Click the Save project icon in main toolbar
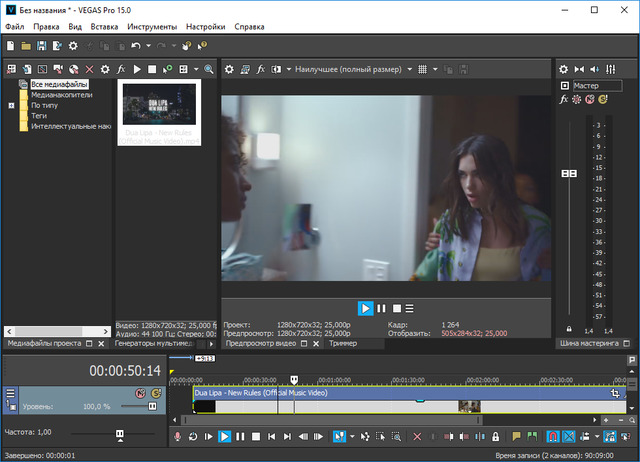Viewport: 640px width, 462px height. pyautogui.click(x=42, y=46)
